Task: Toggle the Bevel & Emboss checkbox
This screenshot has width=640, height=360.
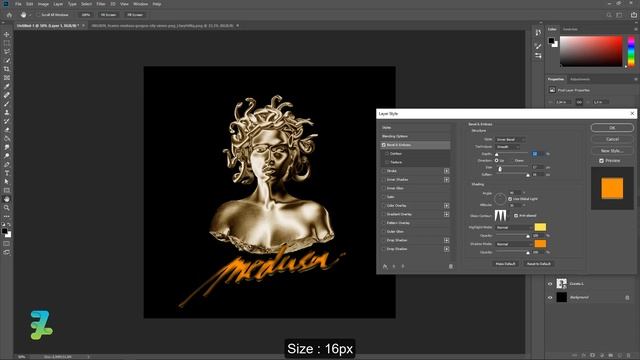Action: [384, 145]
